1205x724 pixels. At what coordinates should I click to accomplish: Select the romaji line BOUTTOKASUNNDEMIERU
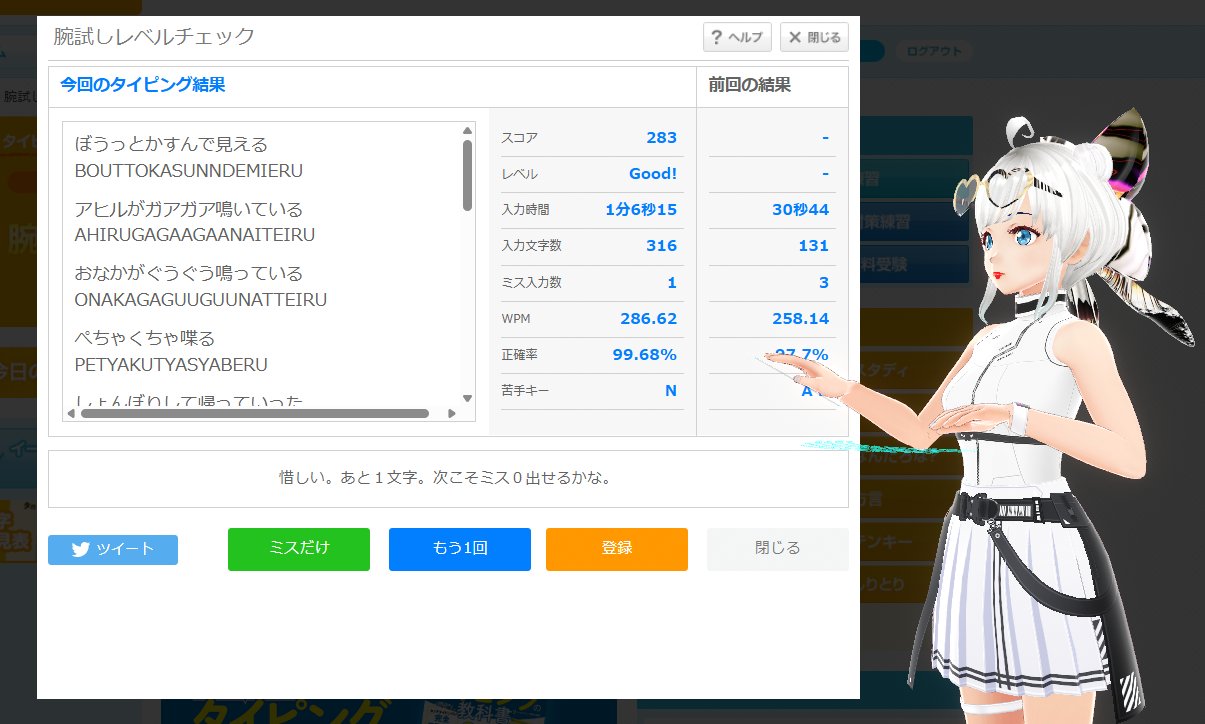click(x=188, y=171)
